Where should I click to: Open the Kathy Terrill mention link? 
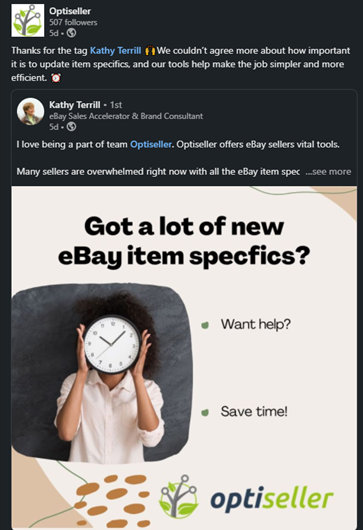pos(115,51)
